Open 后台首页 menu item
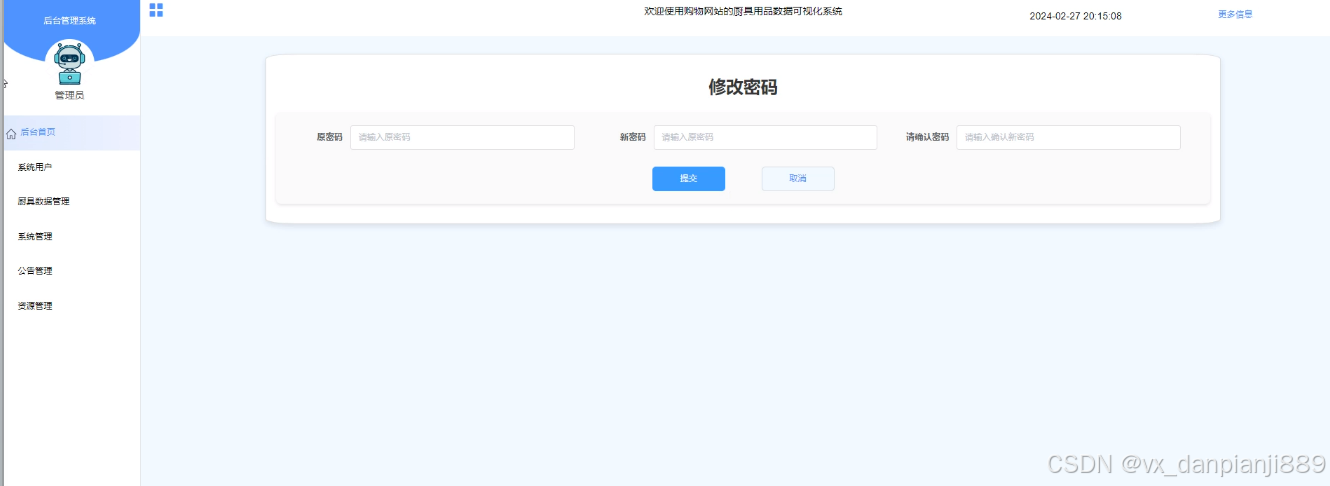This screenshot has width=1330, height=486. 70,132
